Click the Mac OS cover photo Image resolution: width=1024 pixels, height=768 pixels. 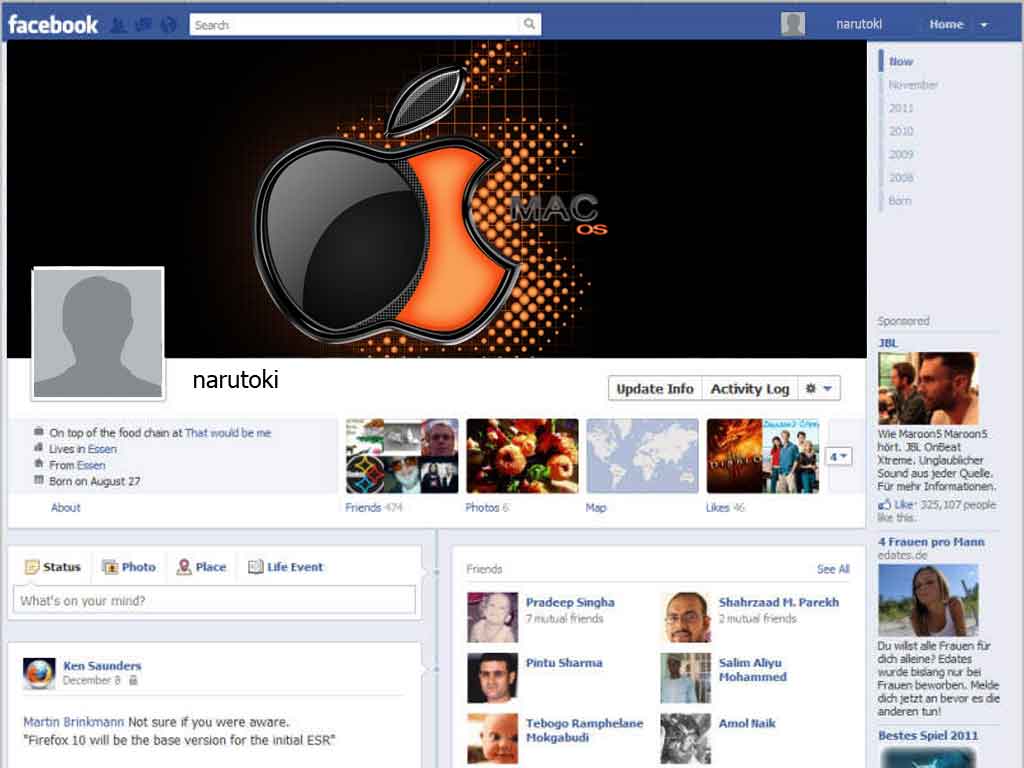[x=436, y=199]
